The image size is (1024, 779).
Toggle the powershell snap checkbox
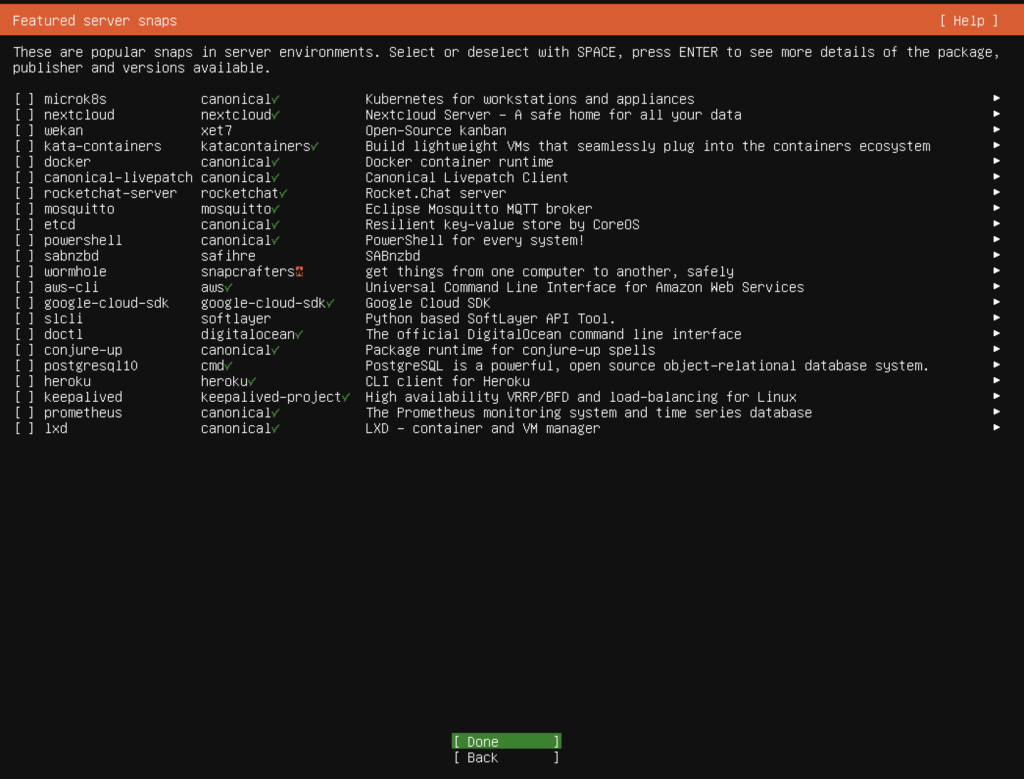click(24, 240)
